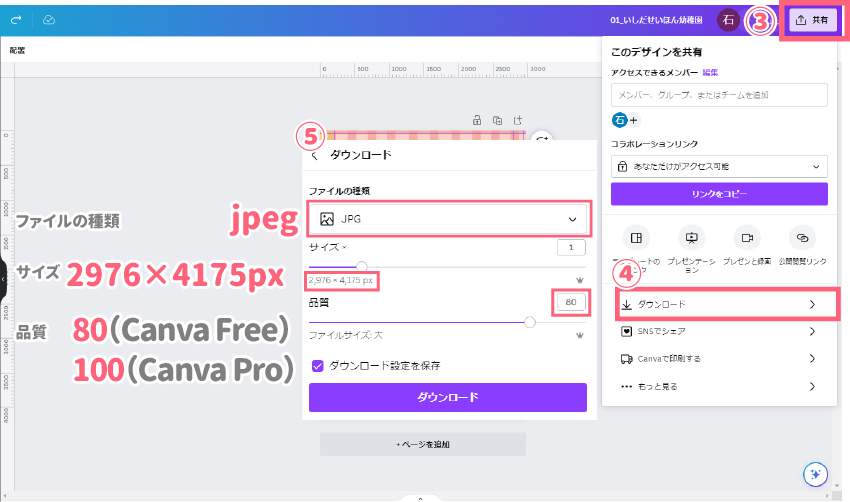Click the crown icon beside size dimensions
850x502 pixels.
point(579,280)
